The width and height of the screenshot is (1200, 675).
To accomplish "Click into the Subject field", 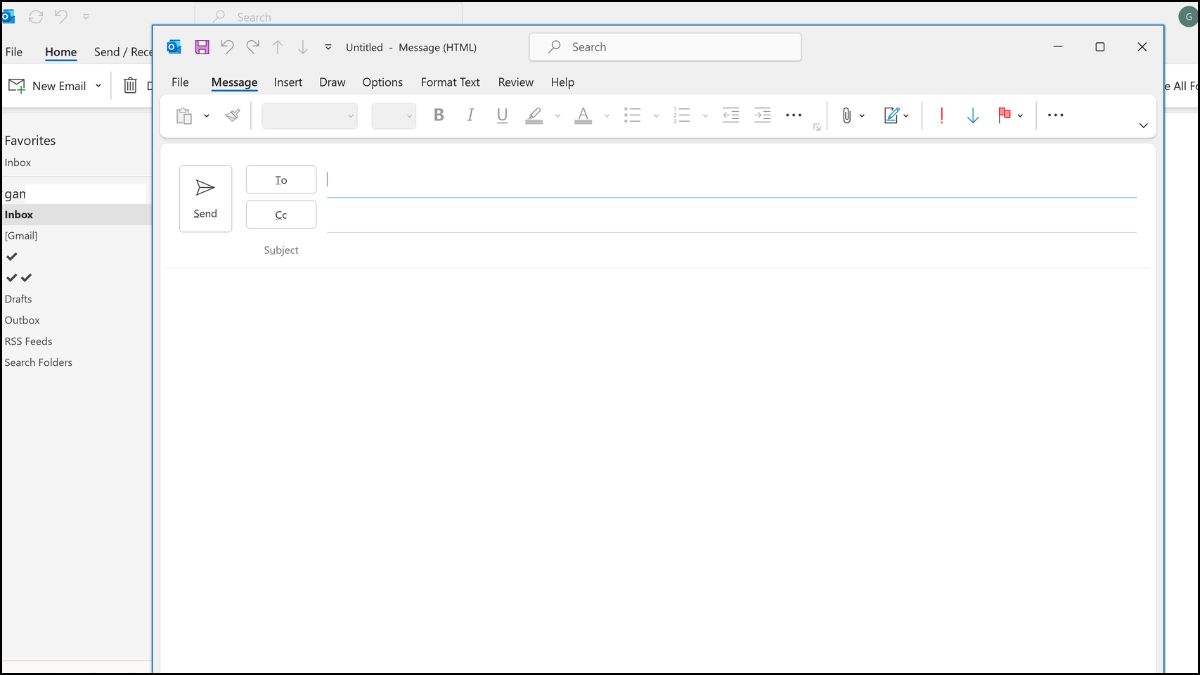I will pos(730,250).
